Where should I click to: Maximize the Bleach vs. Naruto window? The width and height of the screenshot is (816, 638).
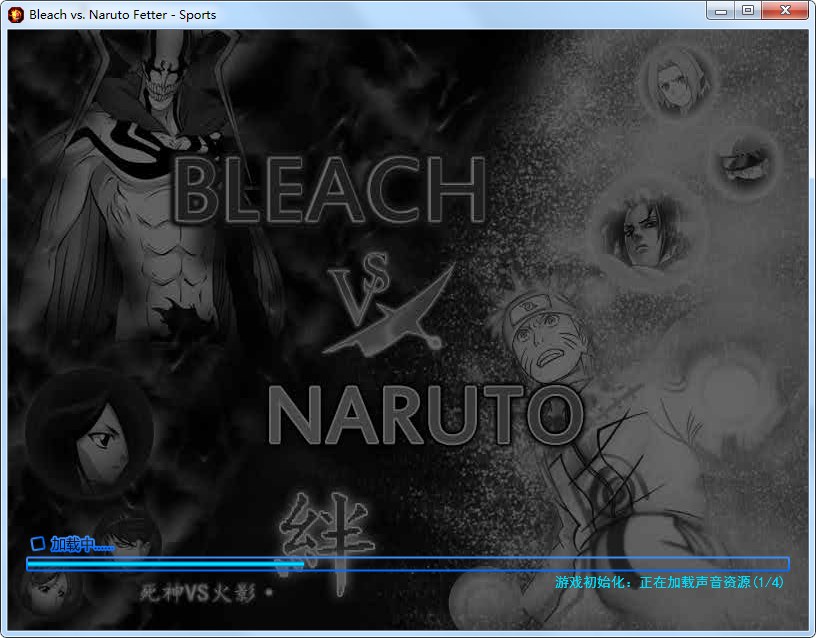point(748,11)
